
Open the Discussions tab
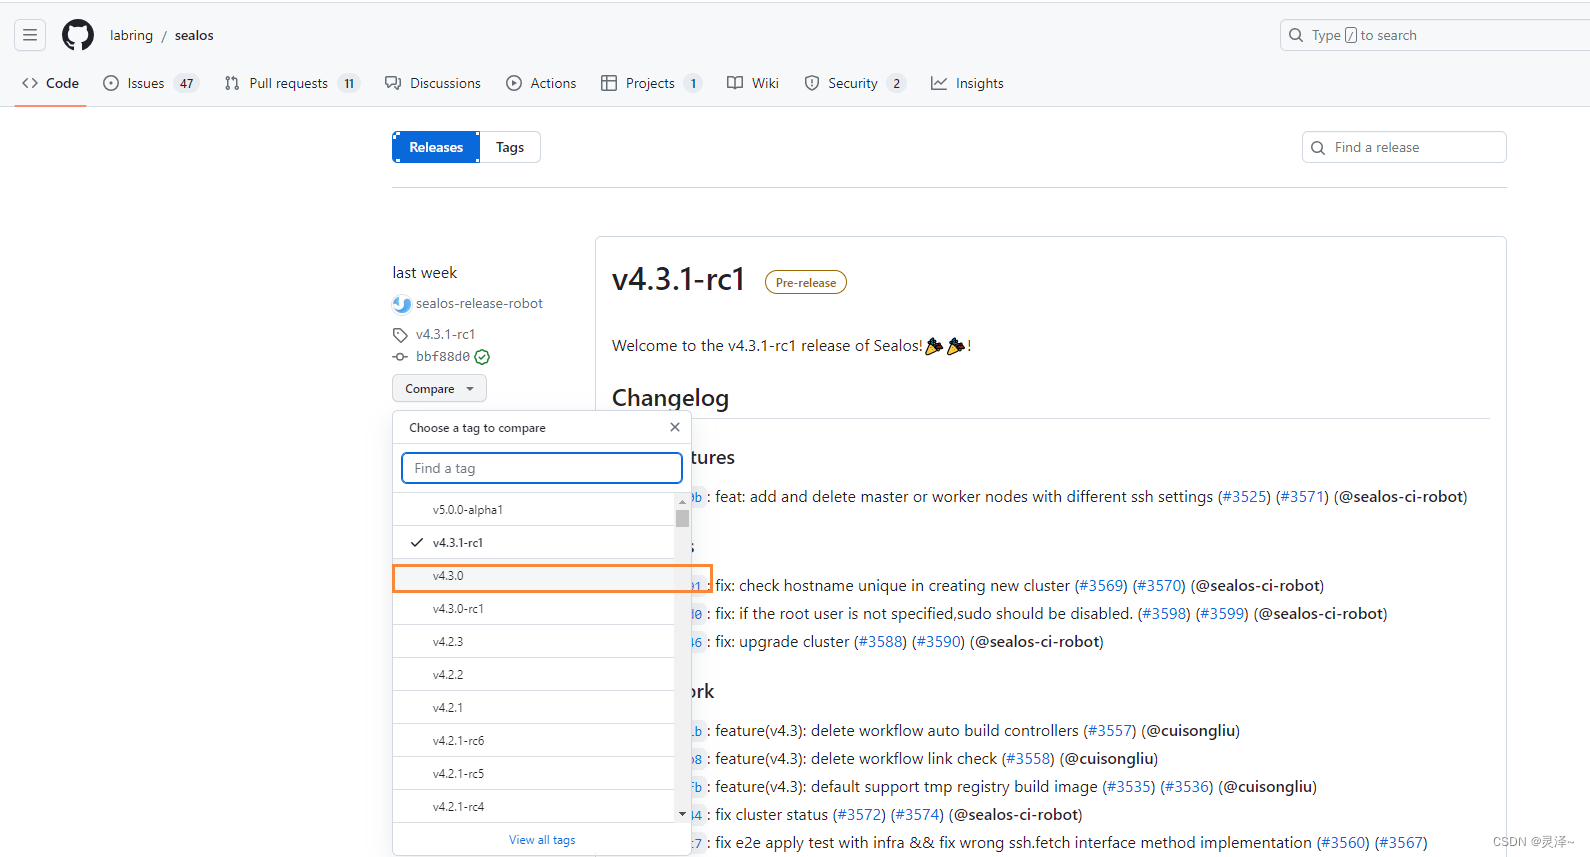coord(433,83)
